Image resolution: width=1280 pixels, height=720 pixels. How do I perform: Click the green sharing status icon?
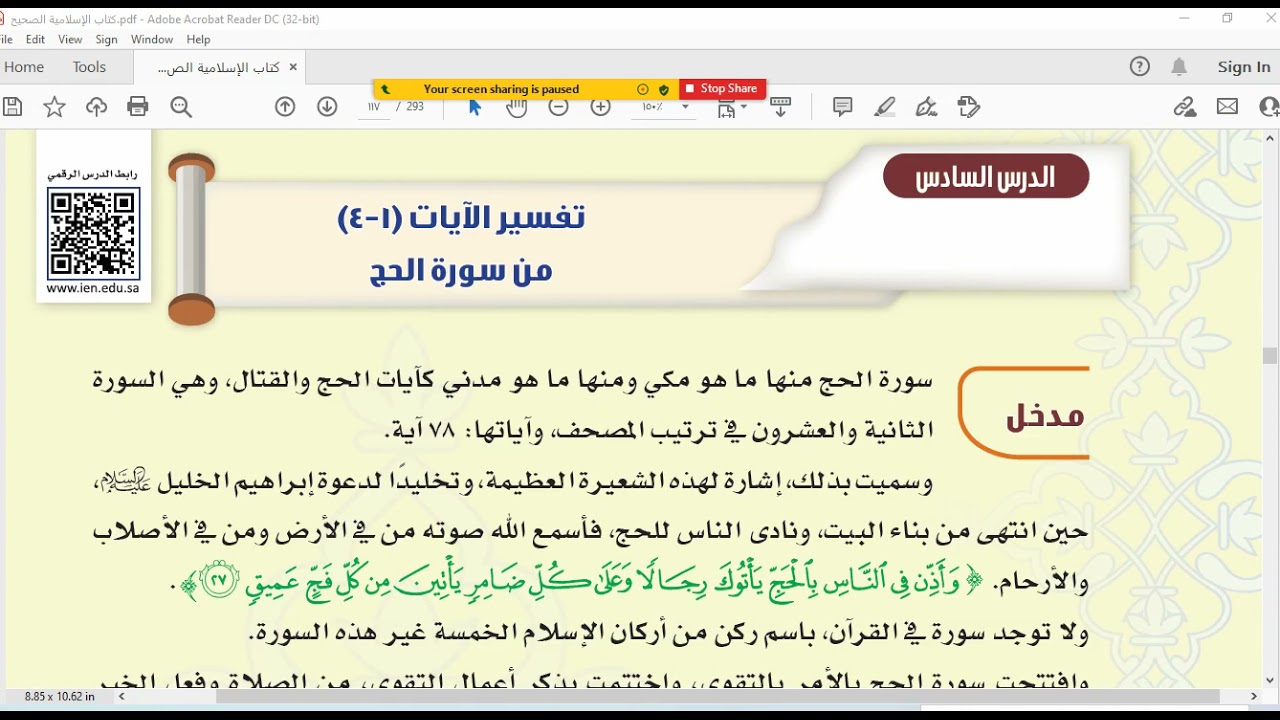(386, 89)
